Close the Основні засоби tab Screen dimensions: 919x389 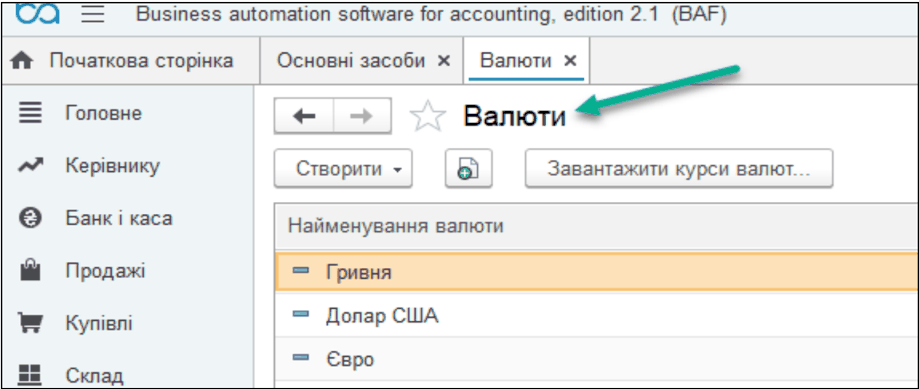point(444,60)
